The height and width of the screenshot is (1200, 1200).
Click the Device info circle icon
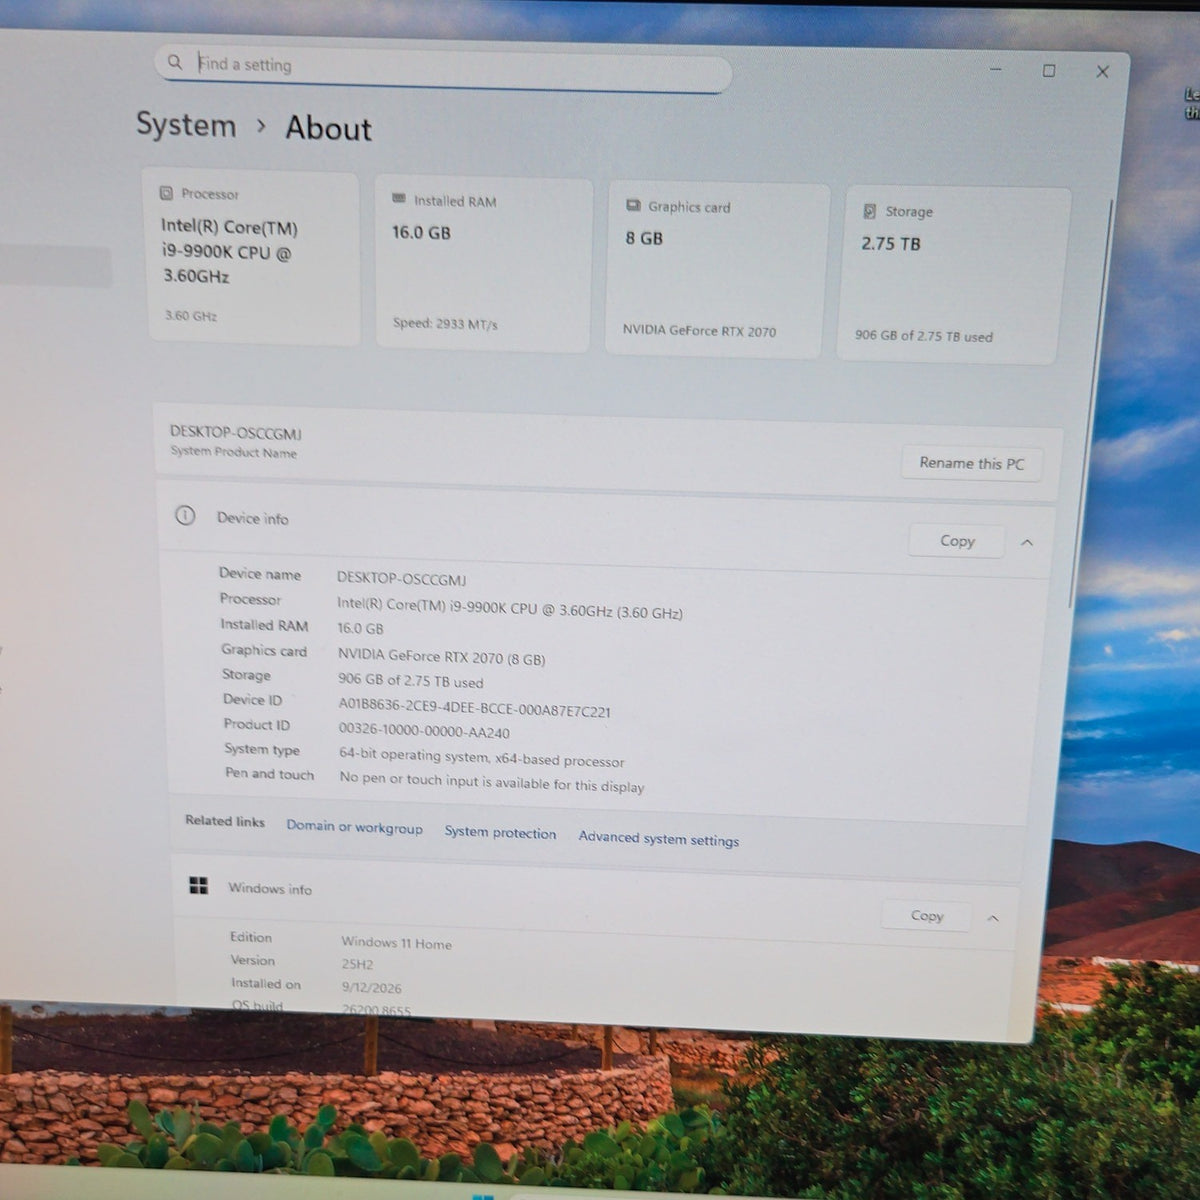(x=185, y=516)
